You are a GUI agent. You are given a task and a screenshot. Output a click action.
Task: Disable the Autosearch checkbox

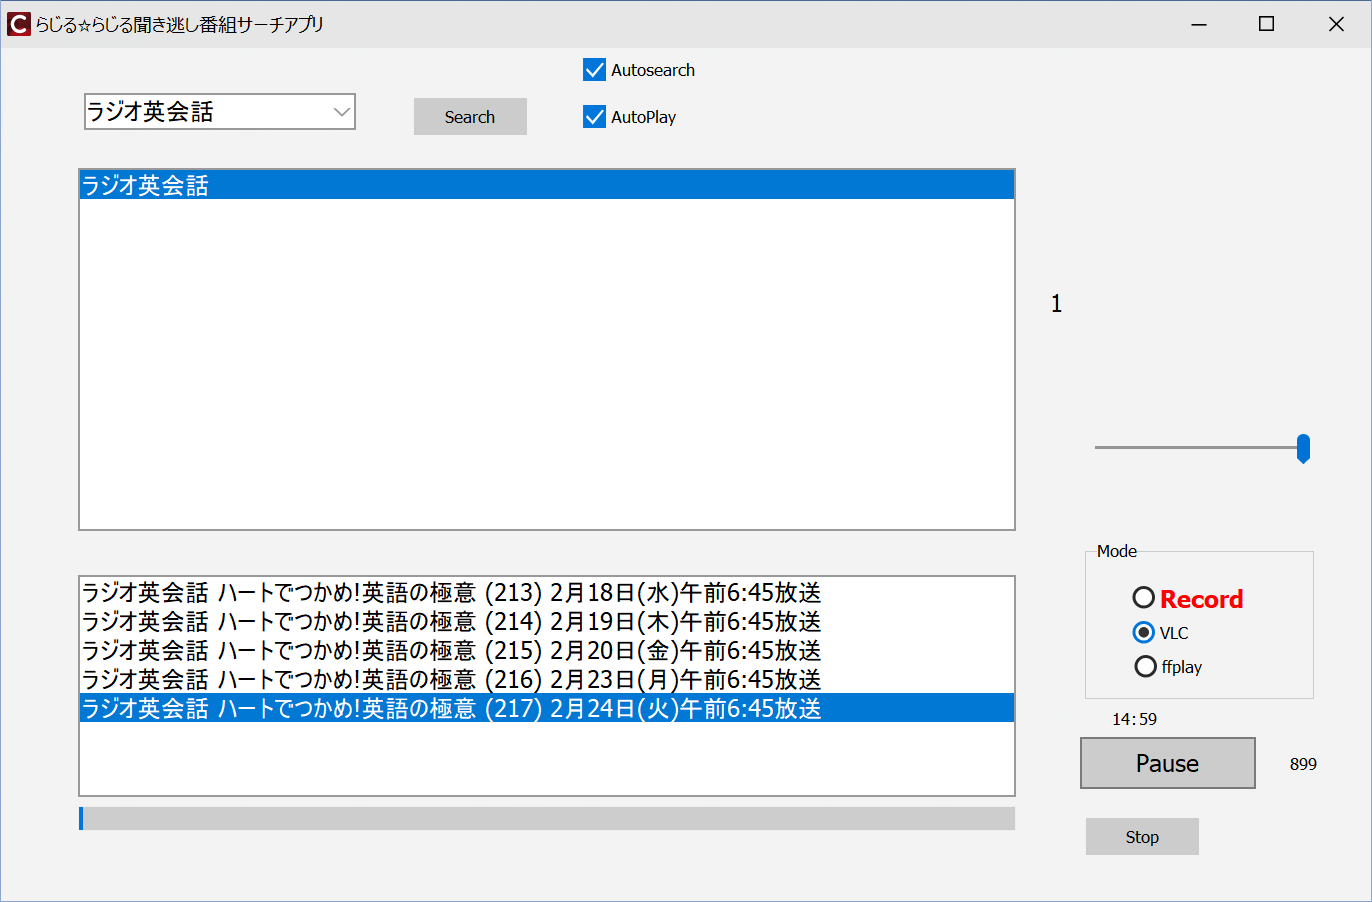pos(595,70)
